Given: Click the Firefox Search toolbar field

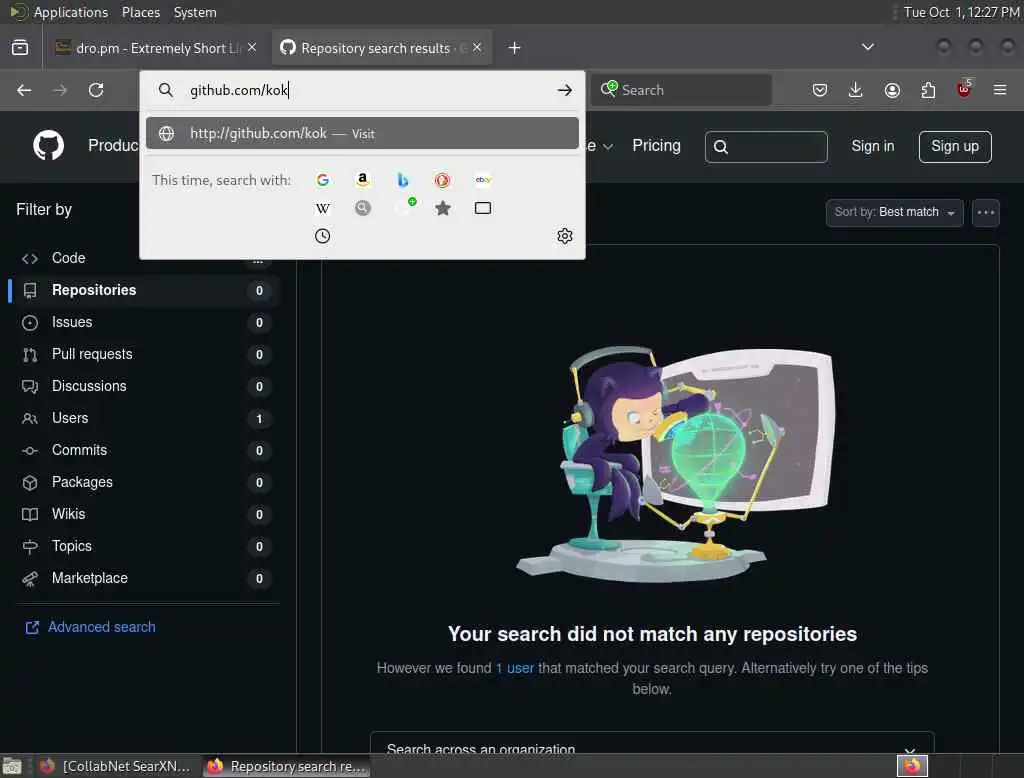Looking at the screenshot, I should 682,90.
